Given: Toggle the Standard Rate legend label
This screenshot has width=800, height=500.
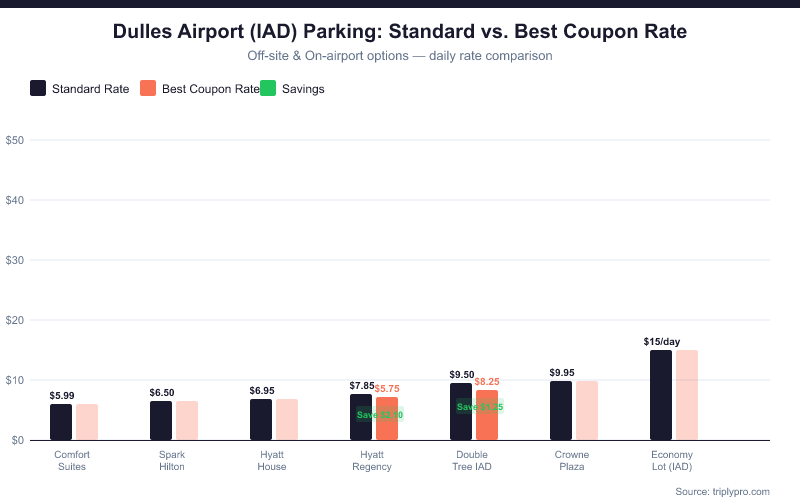Looking at the screenshot, I should (x=90, y=89).
